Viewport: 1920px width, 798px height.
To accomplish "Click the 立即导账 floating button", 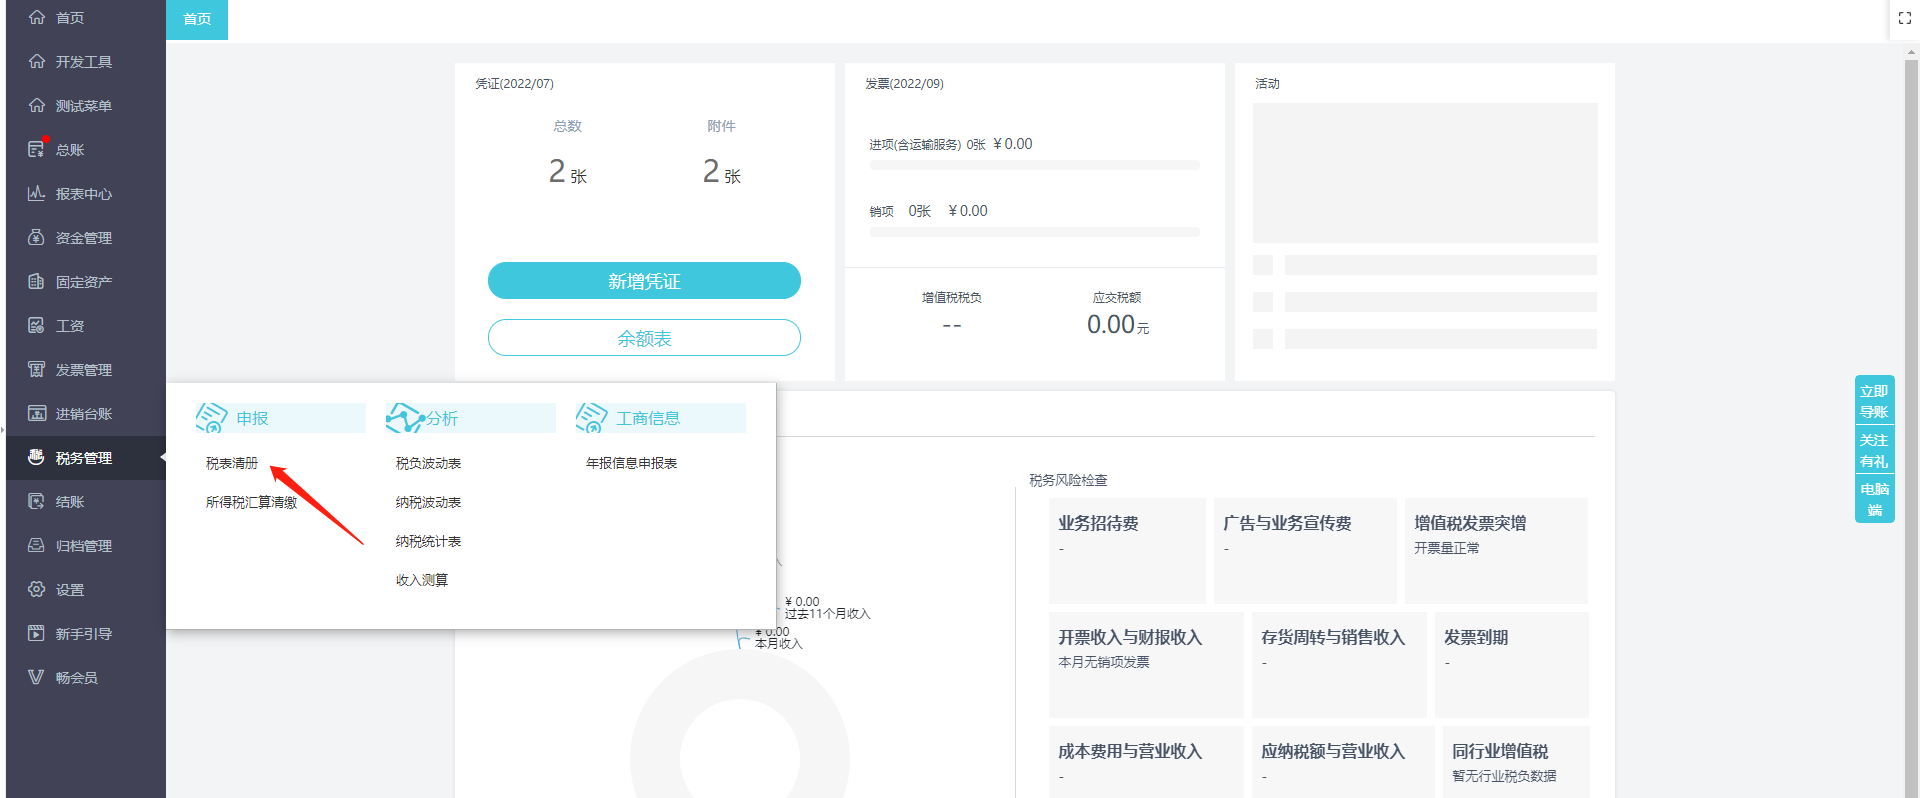I will click(x=1873, y=401).
